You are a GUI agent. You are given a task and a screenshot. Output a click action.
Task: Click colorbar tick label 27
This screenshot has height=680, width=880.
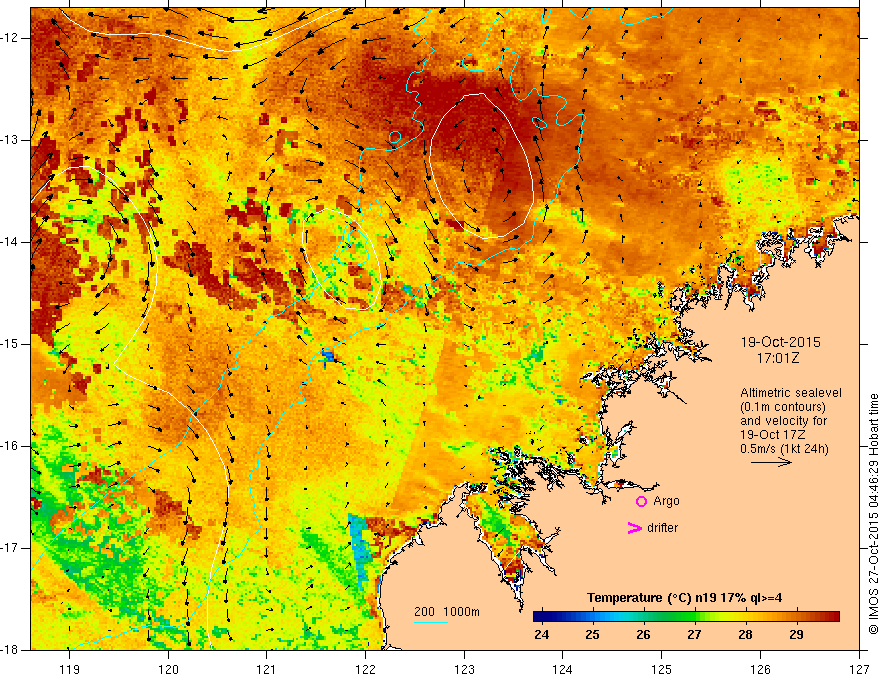tap(694, 635)
